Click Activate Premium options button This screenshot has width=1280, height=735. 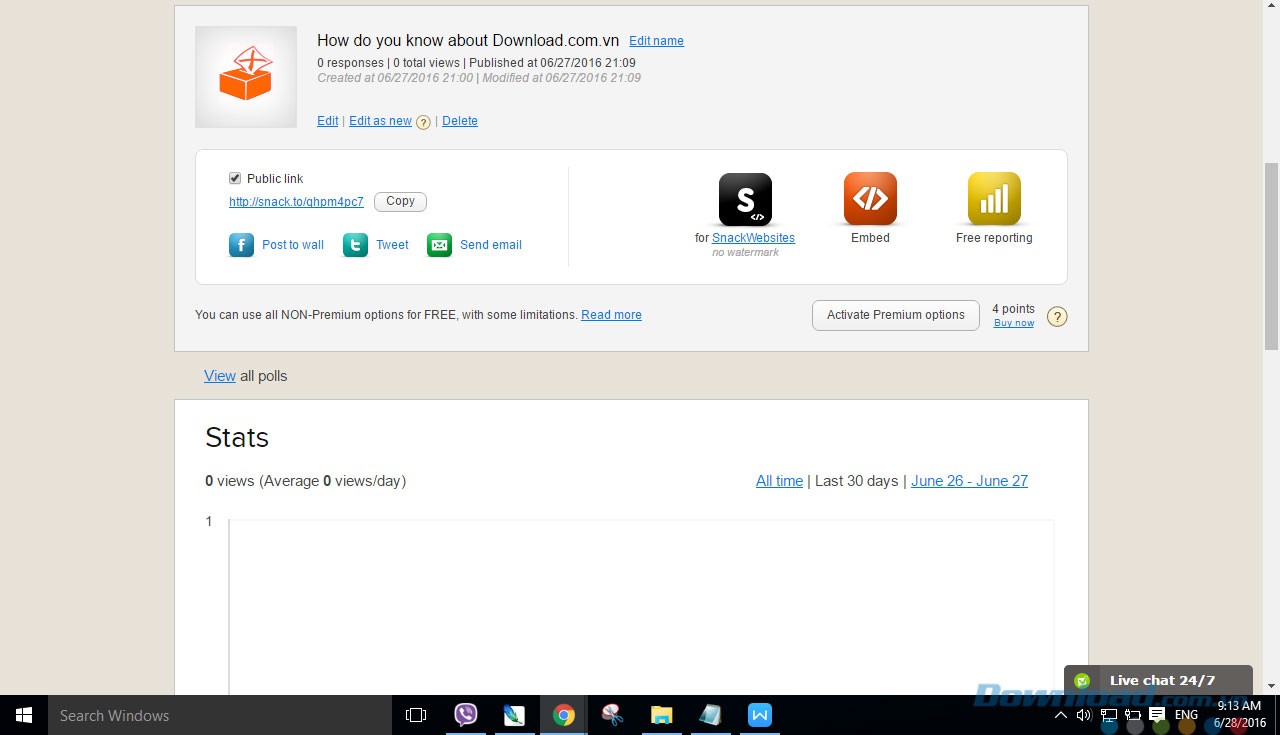[895, 315]
